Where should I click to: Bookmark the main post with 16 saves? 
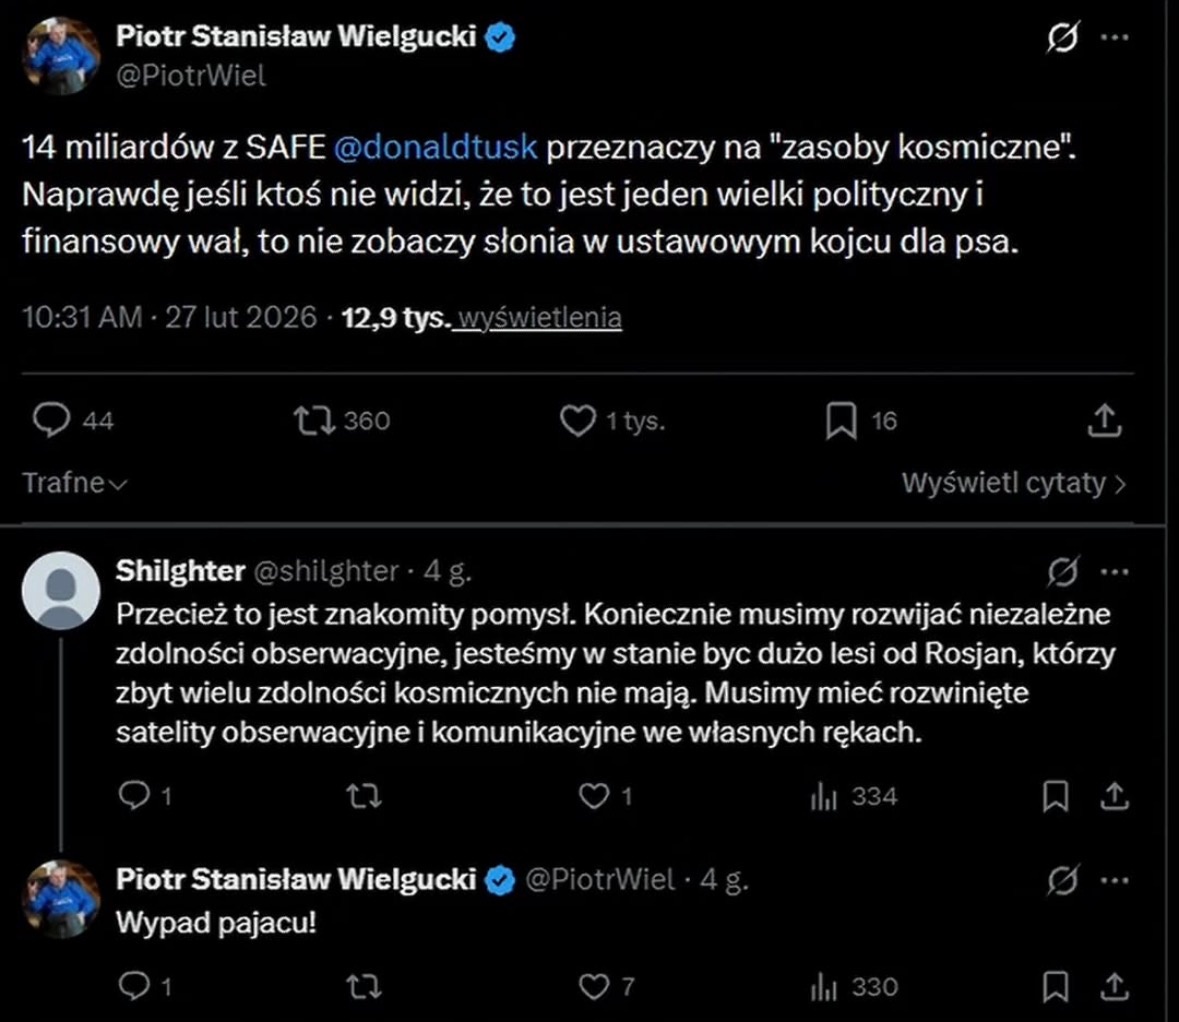(841, 421)
